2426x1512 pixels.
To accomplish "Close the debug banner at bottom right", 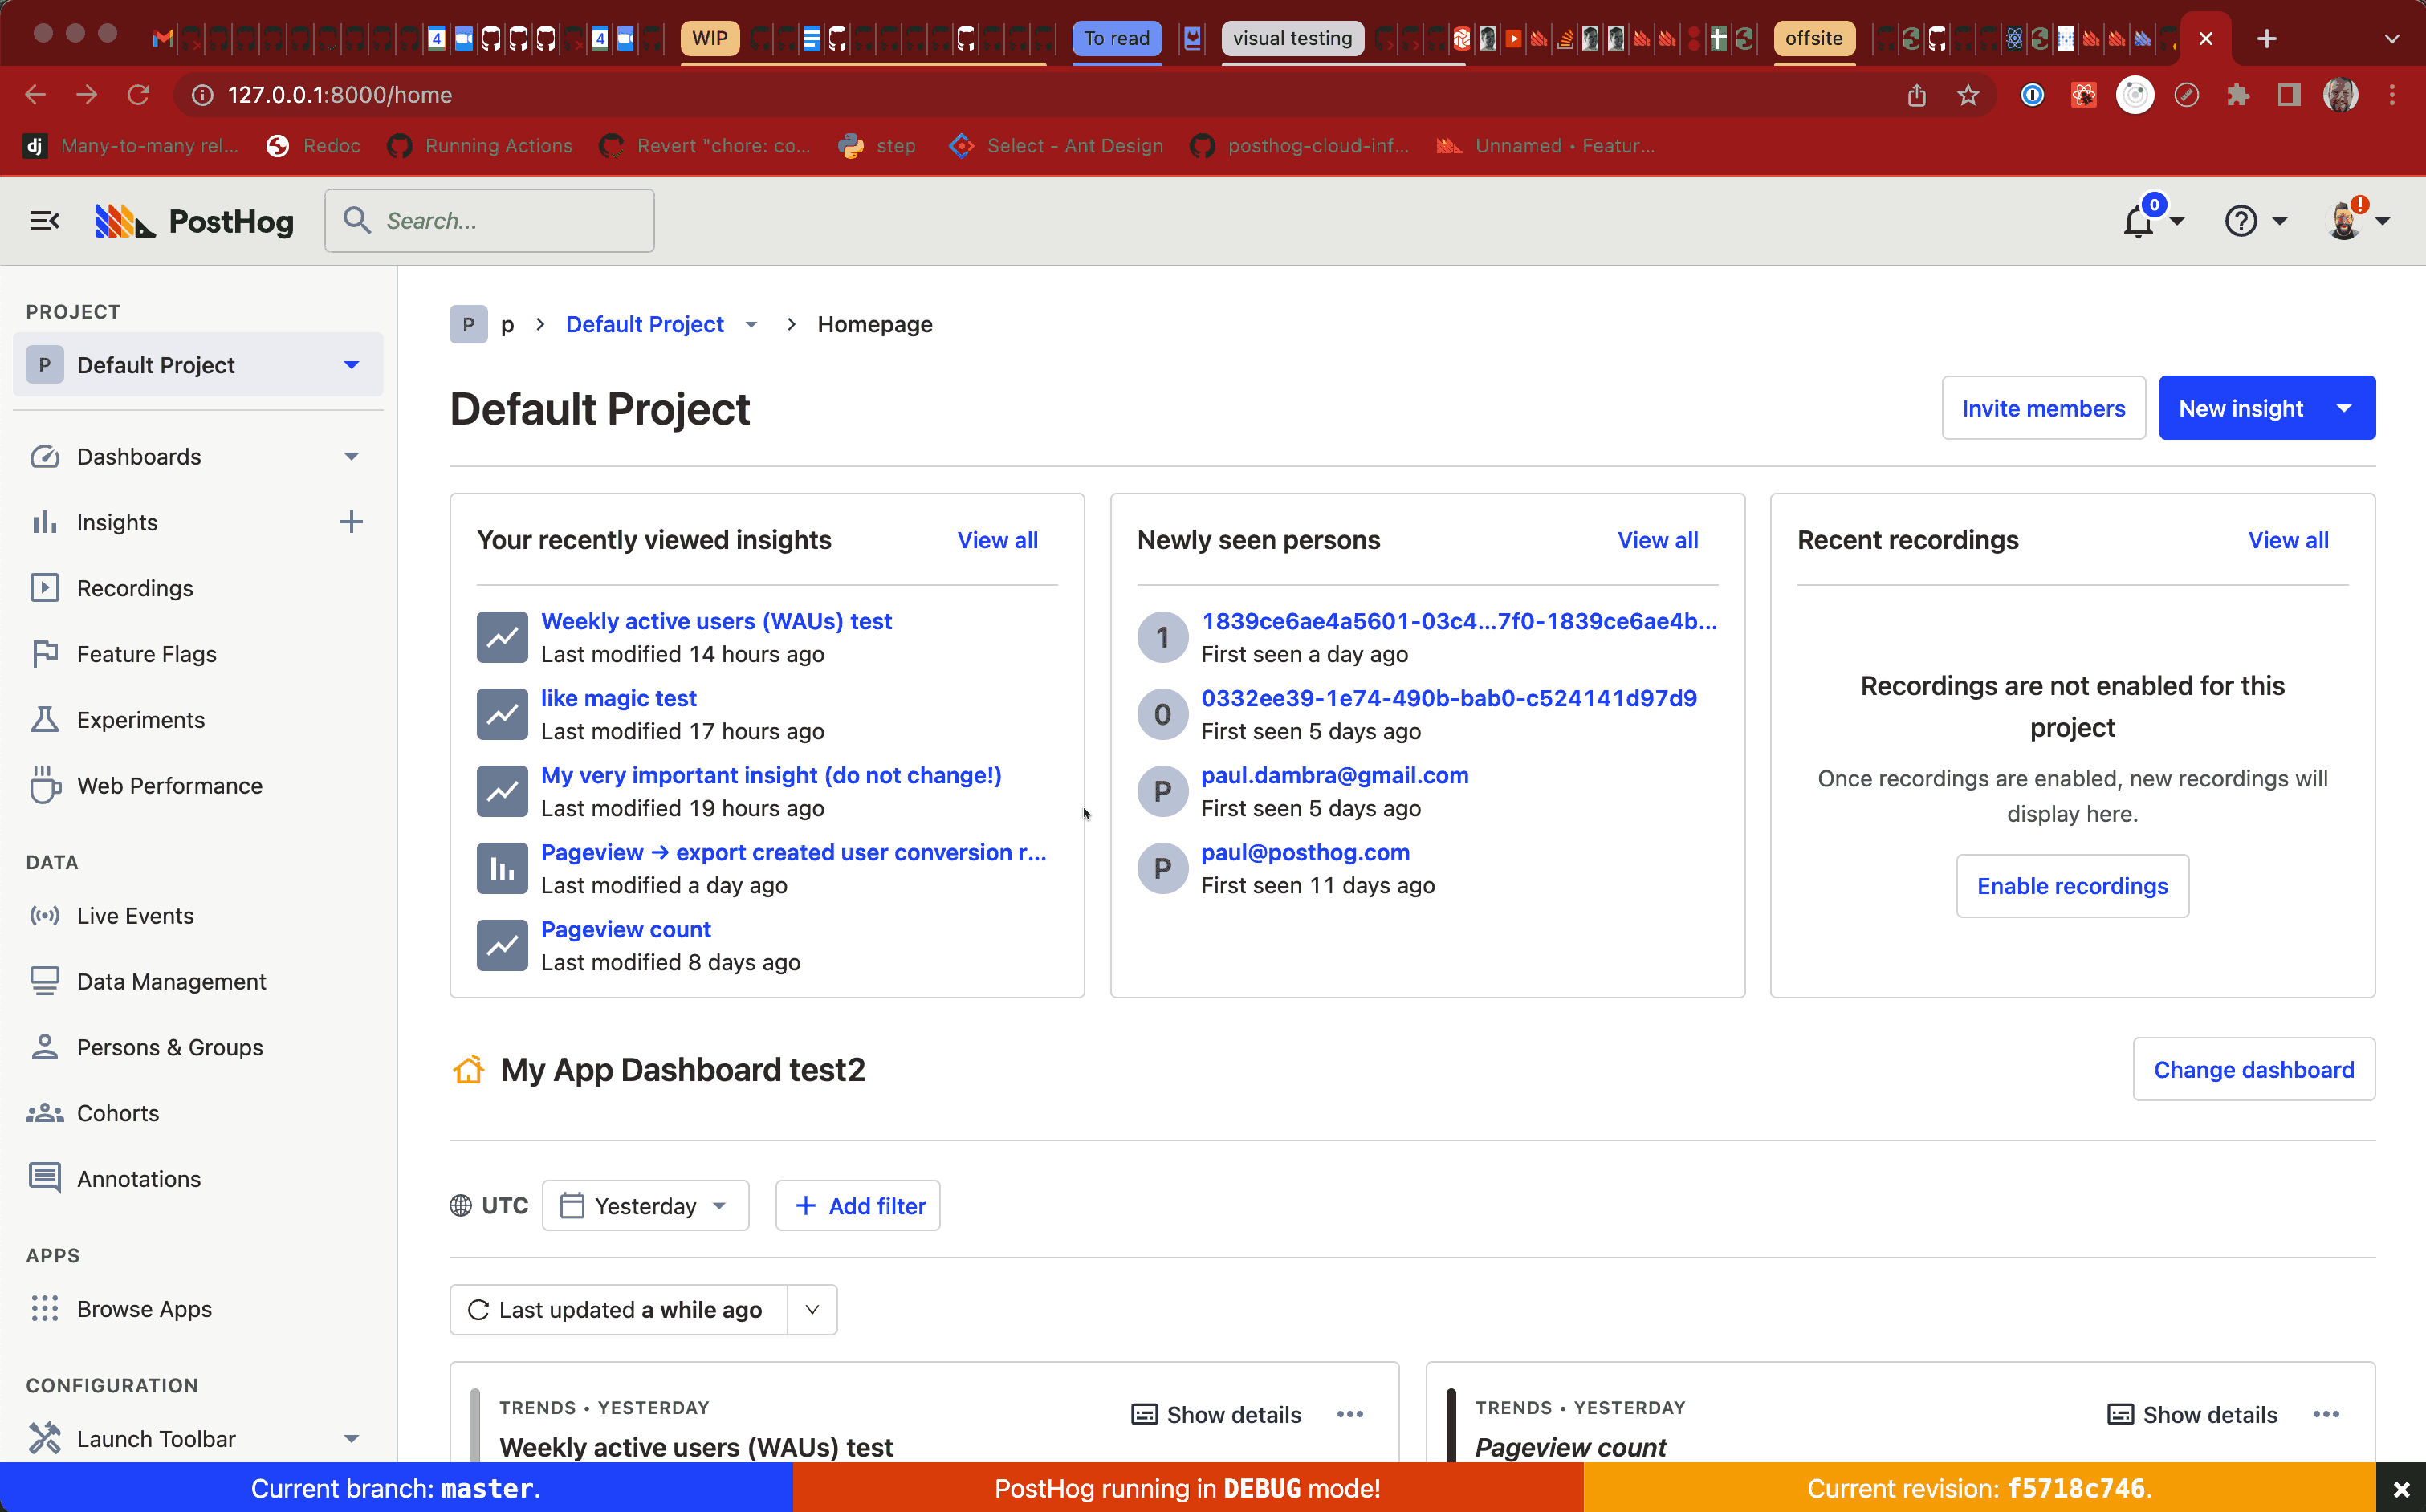I will click(2400, 1489).
